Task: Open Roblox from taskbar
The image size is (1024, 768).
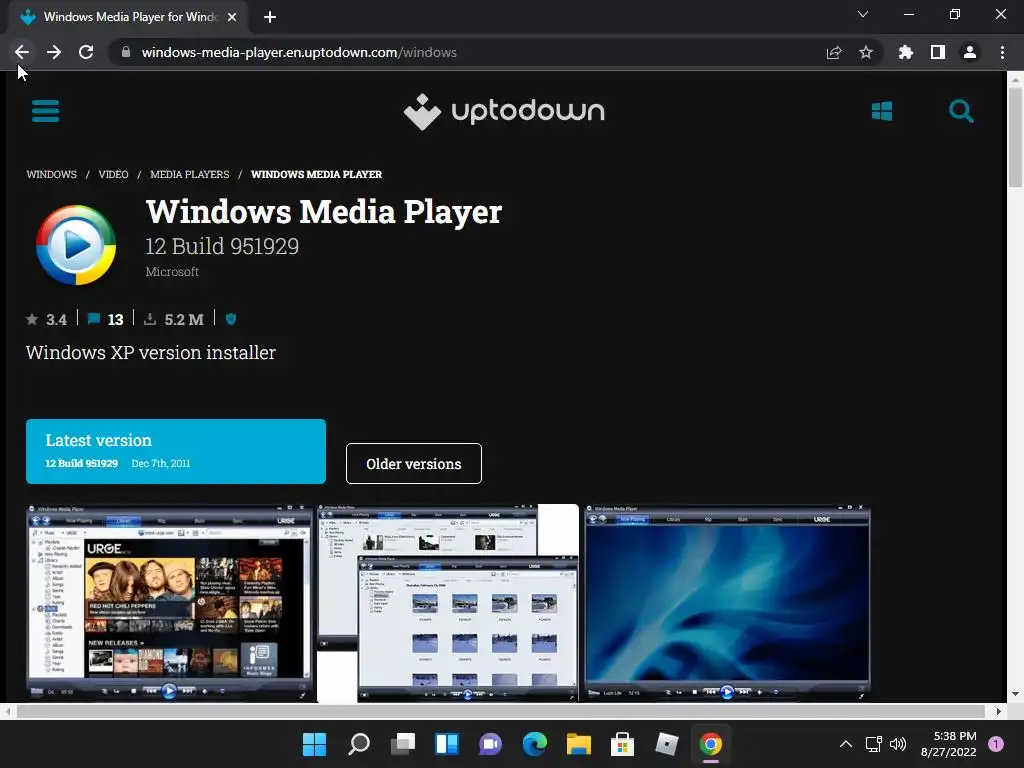Action: coord(667,744)
